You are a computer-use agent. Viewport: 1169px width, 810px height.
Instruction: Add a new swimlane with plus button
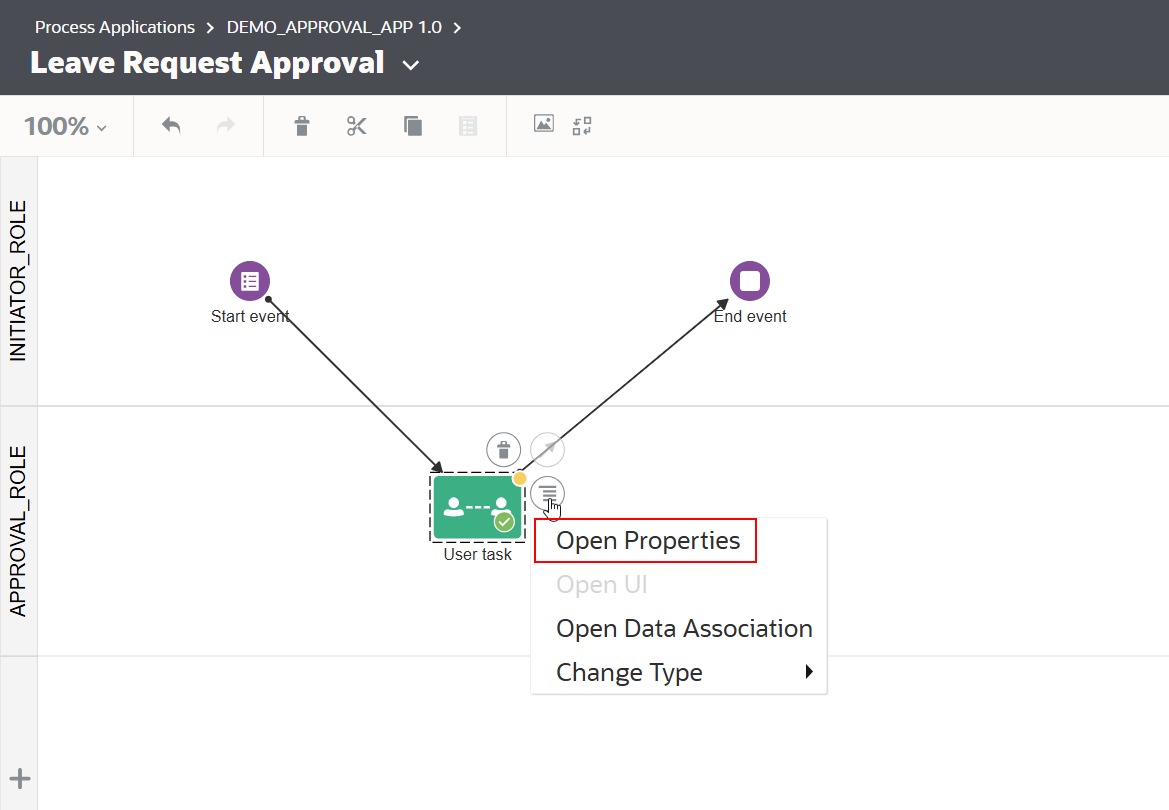tap(20, 780)
